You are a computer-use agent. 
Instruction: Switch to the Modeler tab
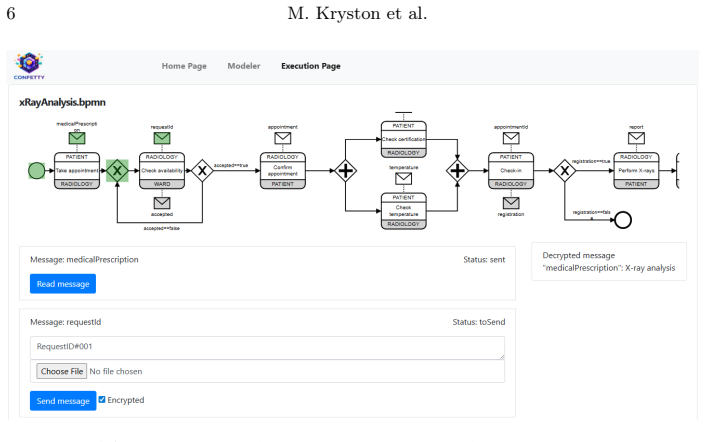point(244,66)
